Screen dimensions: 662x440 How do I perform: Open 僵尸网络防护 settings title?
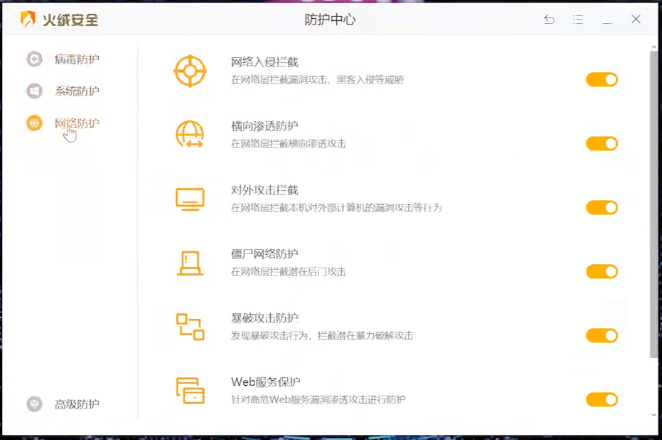pos(265,254)
